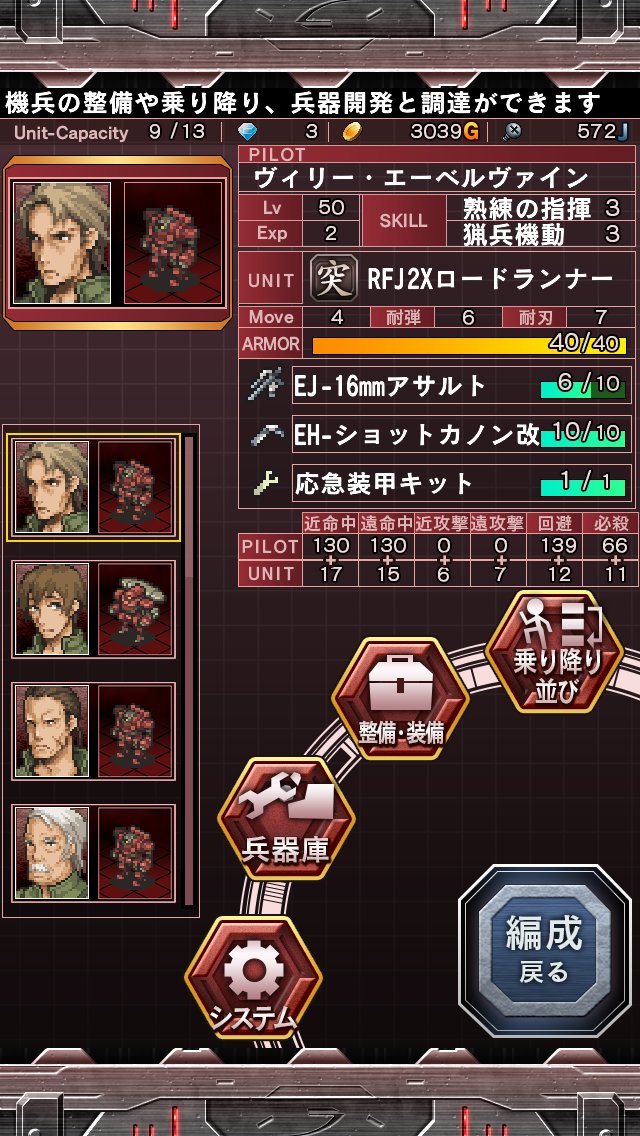Click the ARMOR 40/40 gauge bar

coord(469,344)
